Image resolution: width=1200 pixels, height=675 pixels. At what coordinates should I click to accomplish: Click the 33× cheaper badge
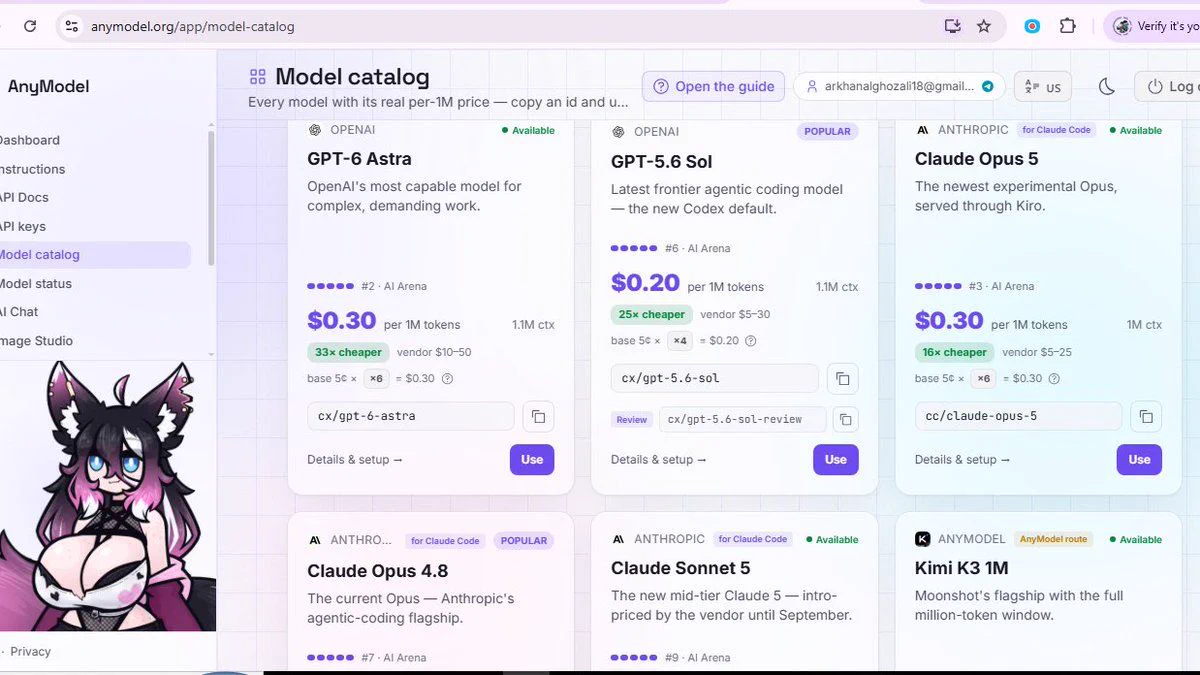(x=348, y=352)
